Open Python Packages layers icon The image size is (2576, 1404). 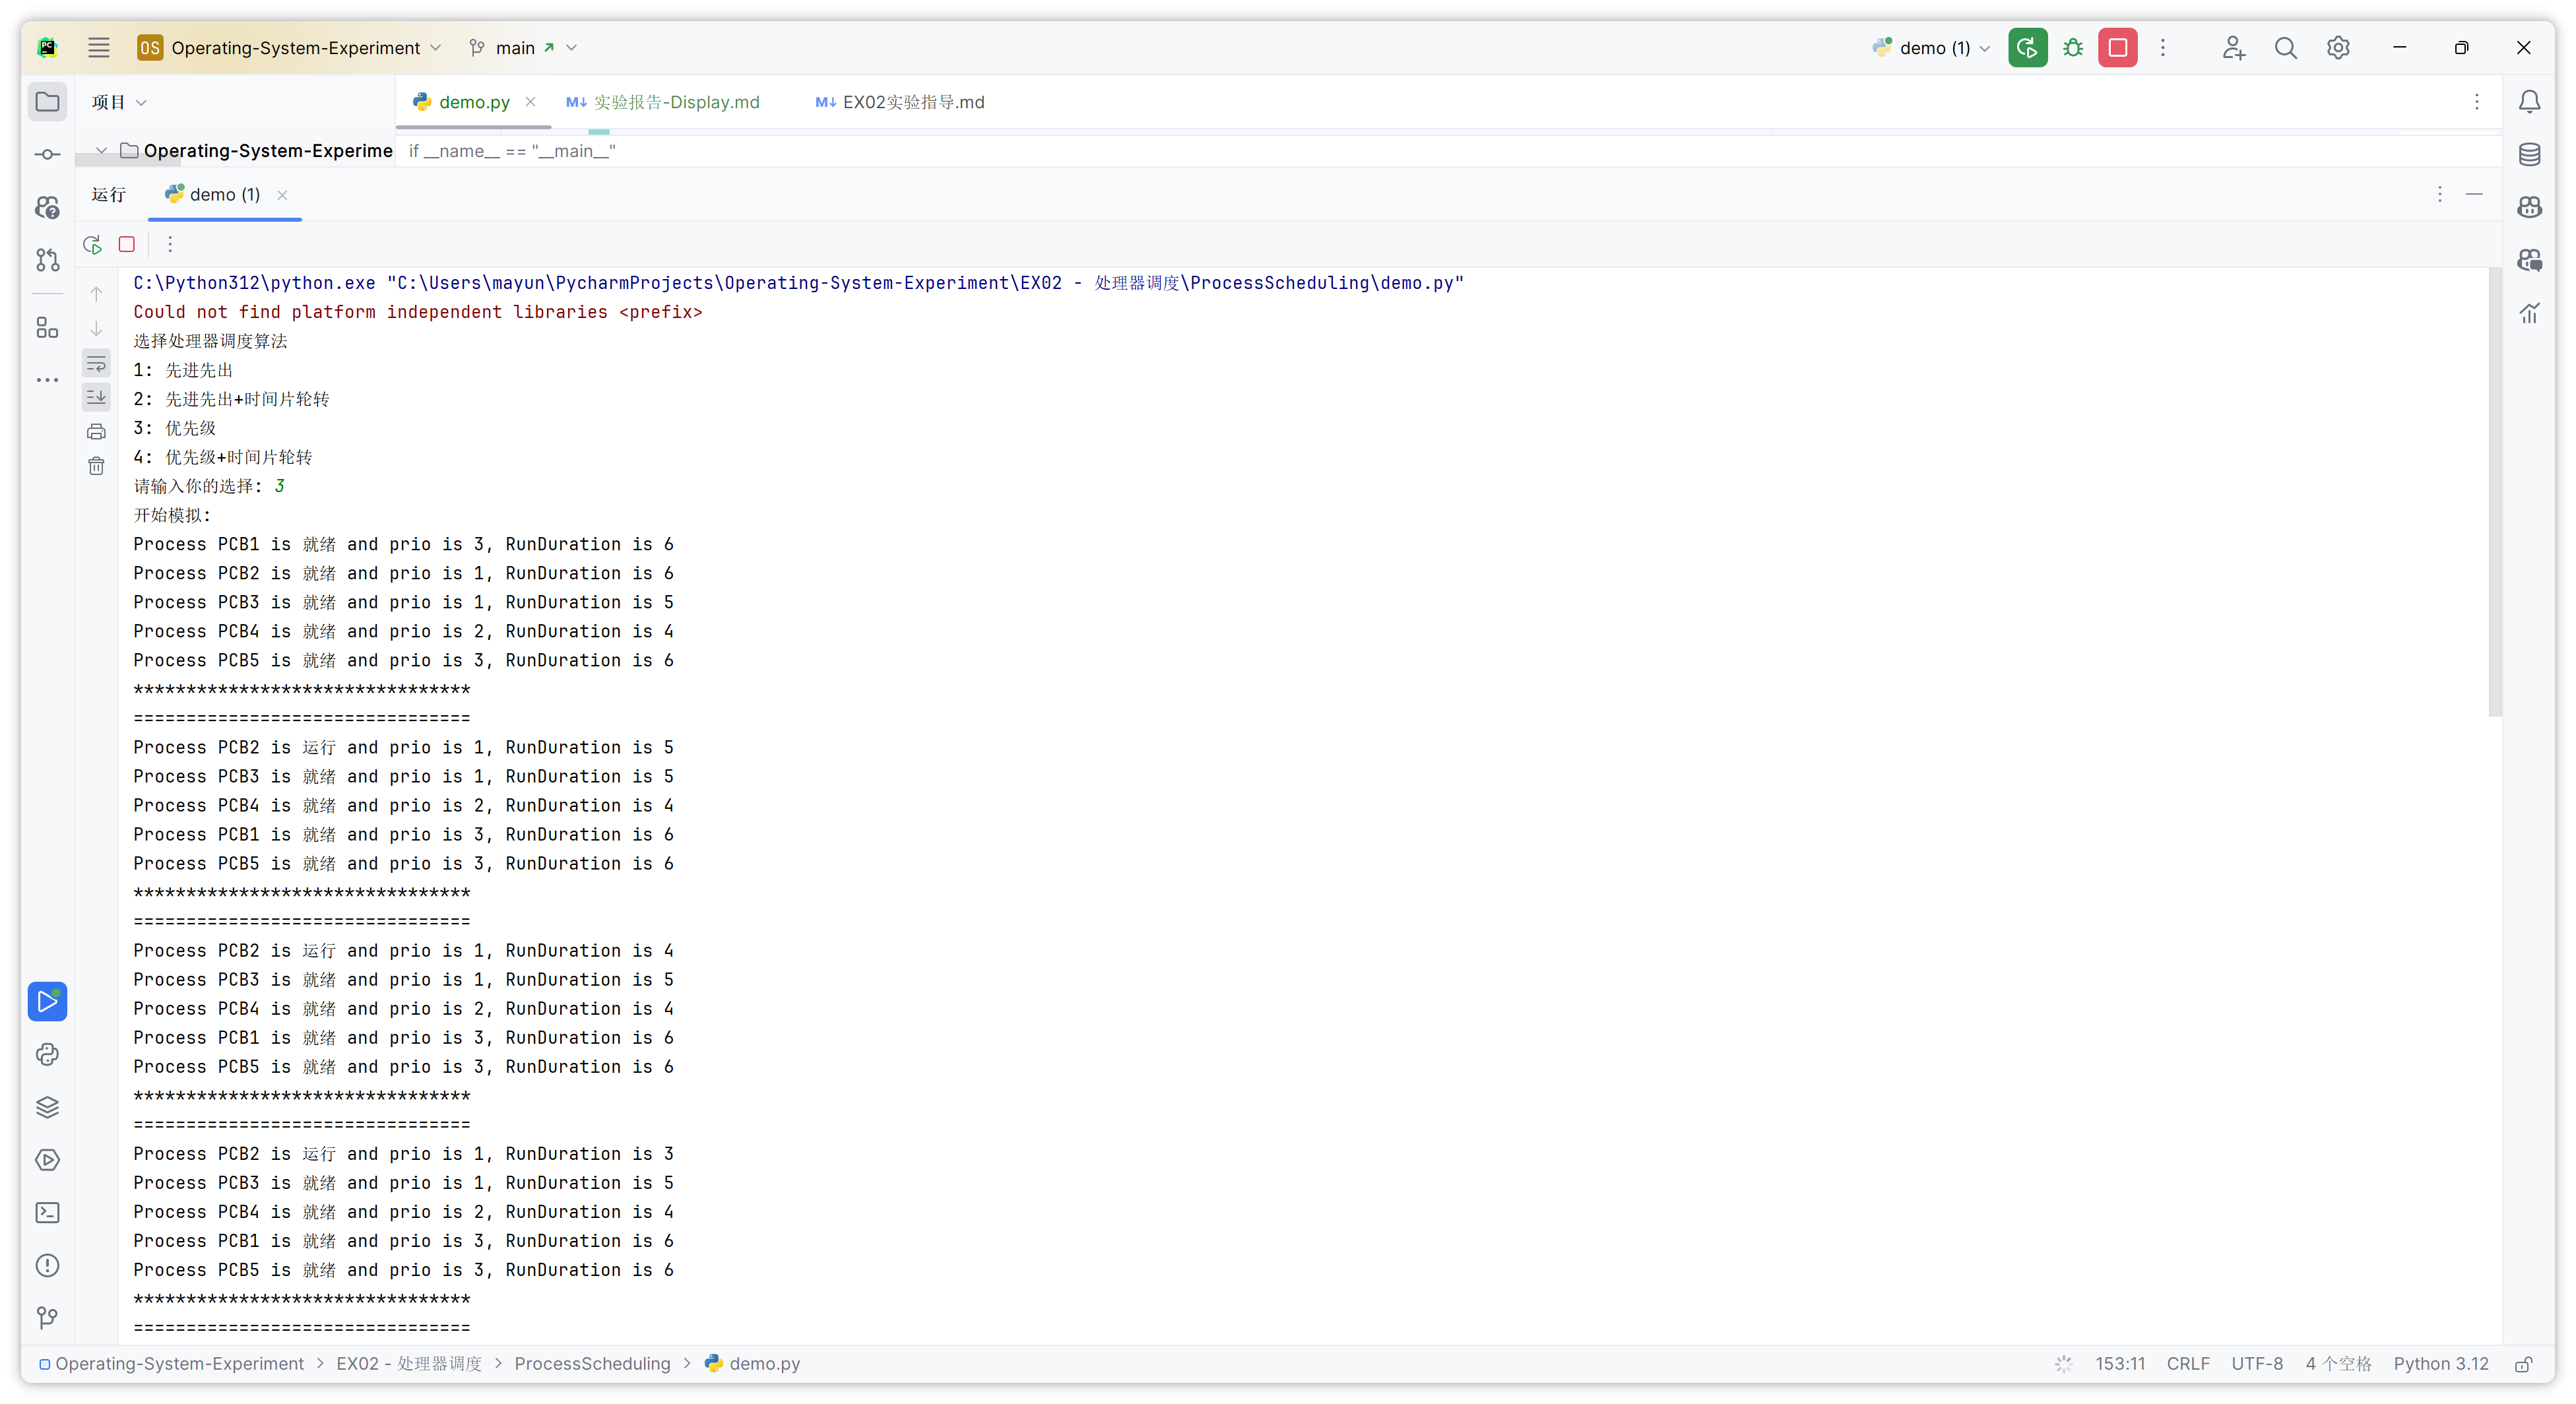point(47,1107)
